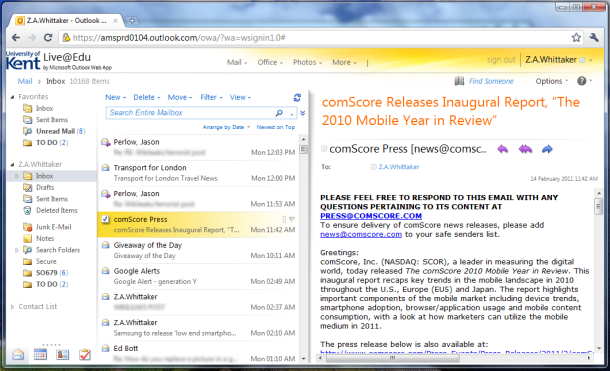Expand the Search Folders node
Viewport: 610px width, 371px height.
(17, 250)
